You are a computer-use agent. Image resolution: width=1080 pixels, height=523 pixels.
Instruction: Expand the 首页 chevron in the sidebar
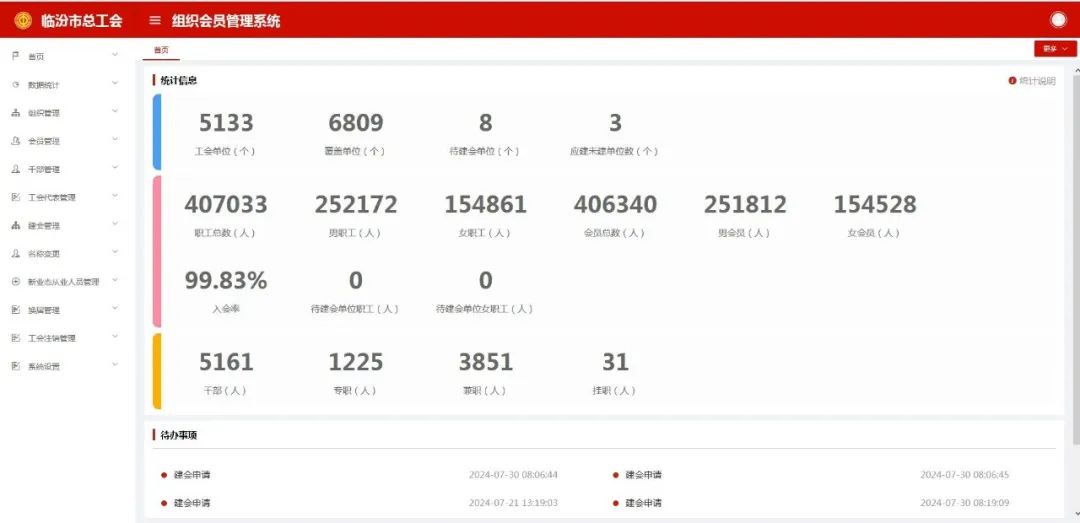point(115,54)
